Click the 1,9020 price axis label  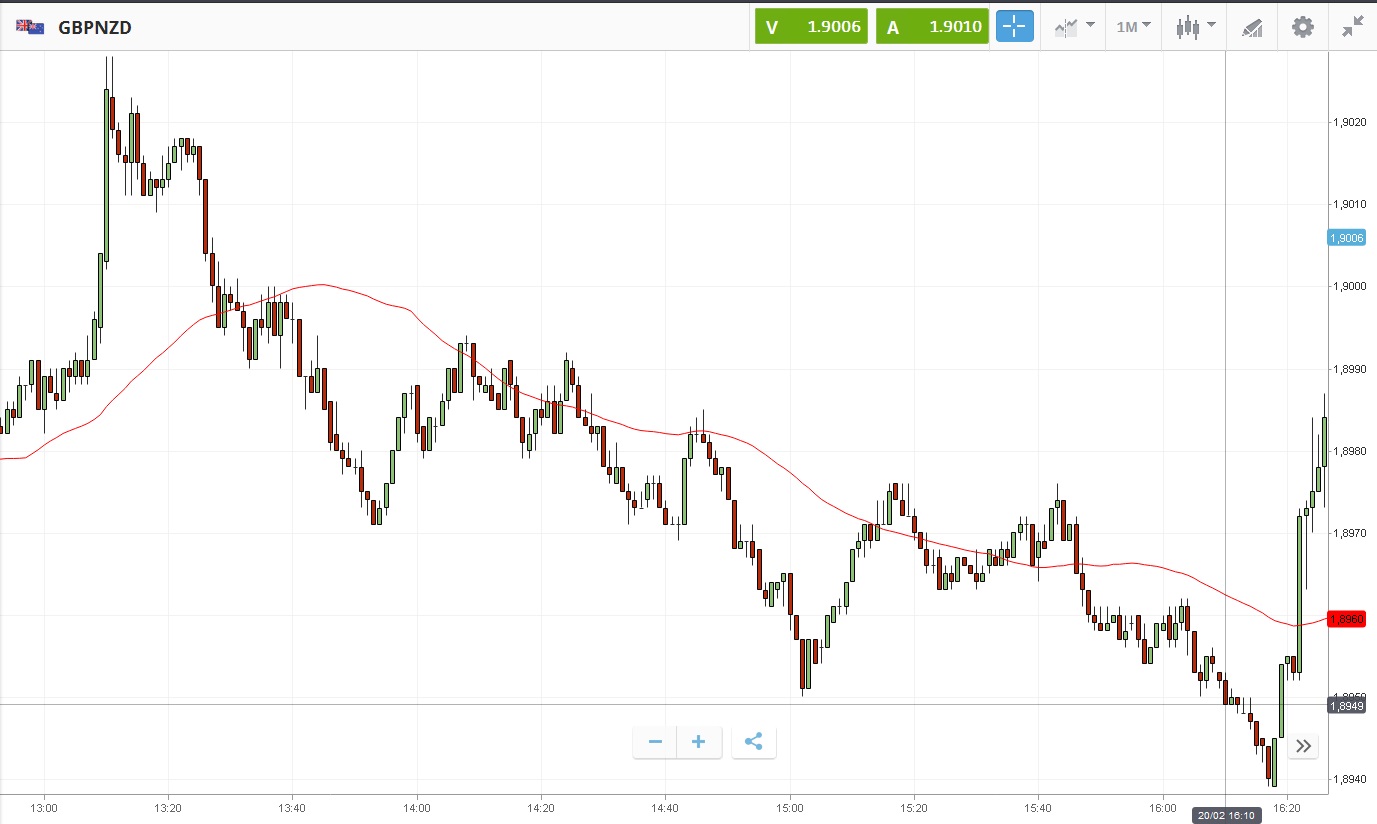pyautogui.click(x=1349, y=123)
